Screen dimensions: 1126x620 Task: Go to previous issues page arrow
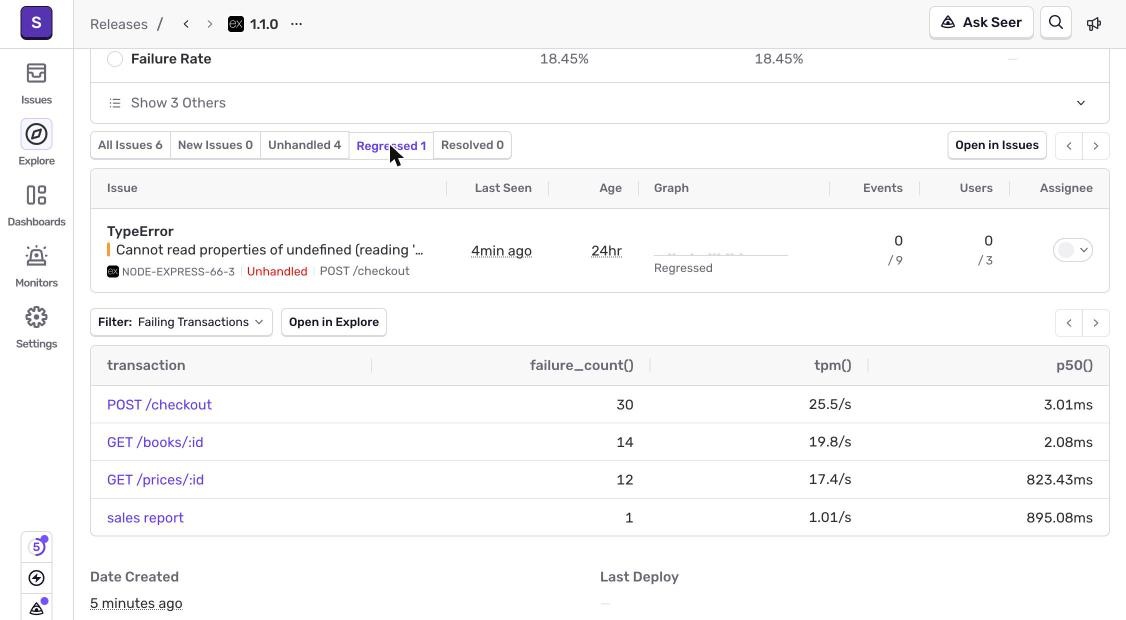click(1069, 146)
